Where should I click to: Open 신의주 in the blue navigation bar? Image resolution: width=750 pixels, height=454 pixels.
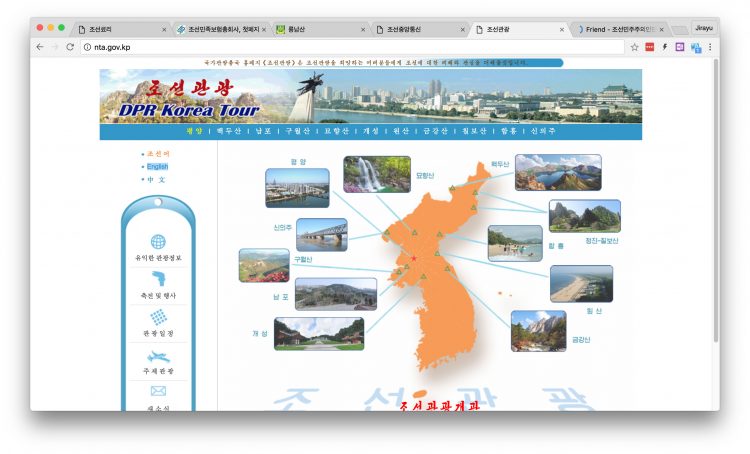pyautogui.click(x=543, y=131)
